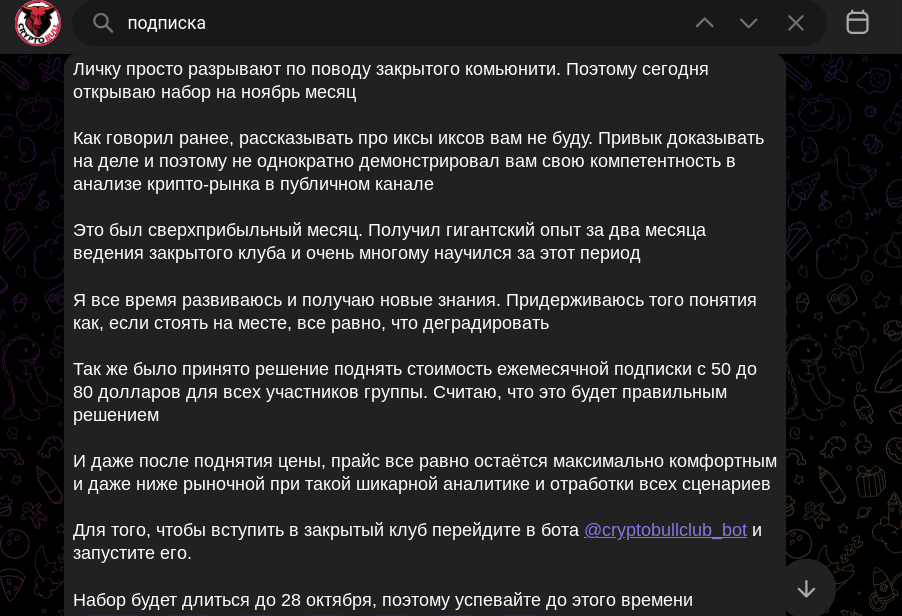Click the line "Набор будет длиться до 28 октября"
The height and width of the screenshot is (616, 902).
tap(383, 600)
